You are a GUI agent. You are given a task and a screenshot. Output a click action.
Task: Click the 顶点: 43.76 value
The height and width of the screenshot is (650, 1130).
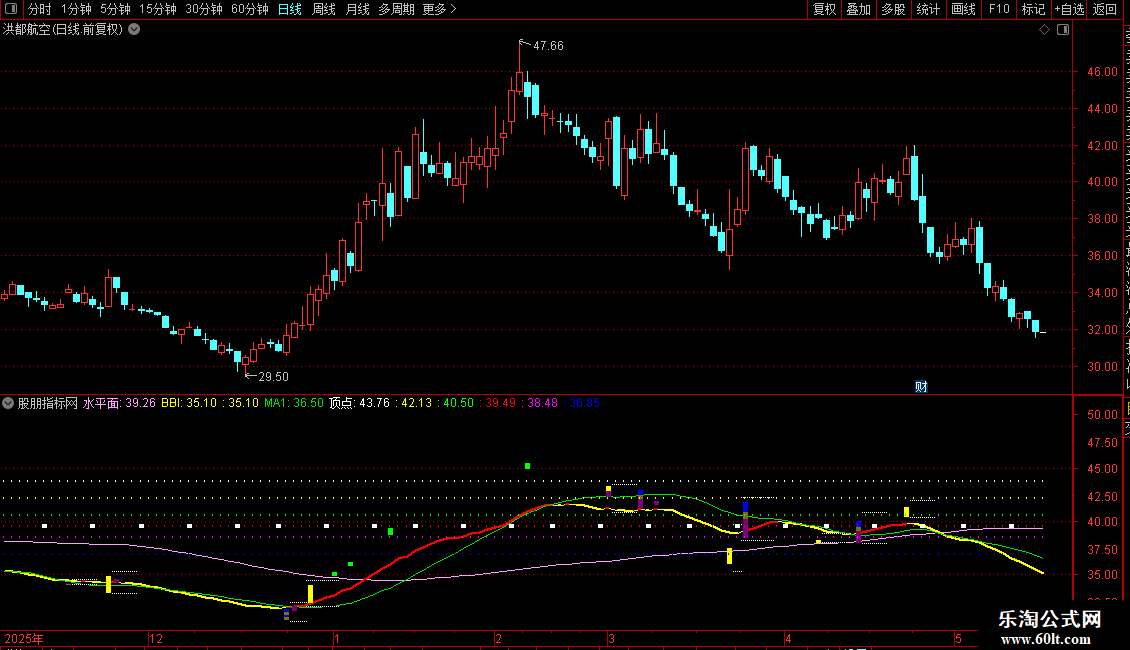(x=360, y=403)
